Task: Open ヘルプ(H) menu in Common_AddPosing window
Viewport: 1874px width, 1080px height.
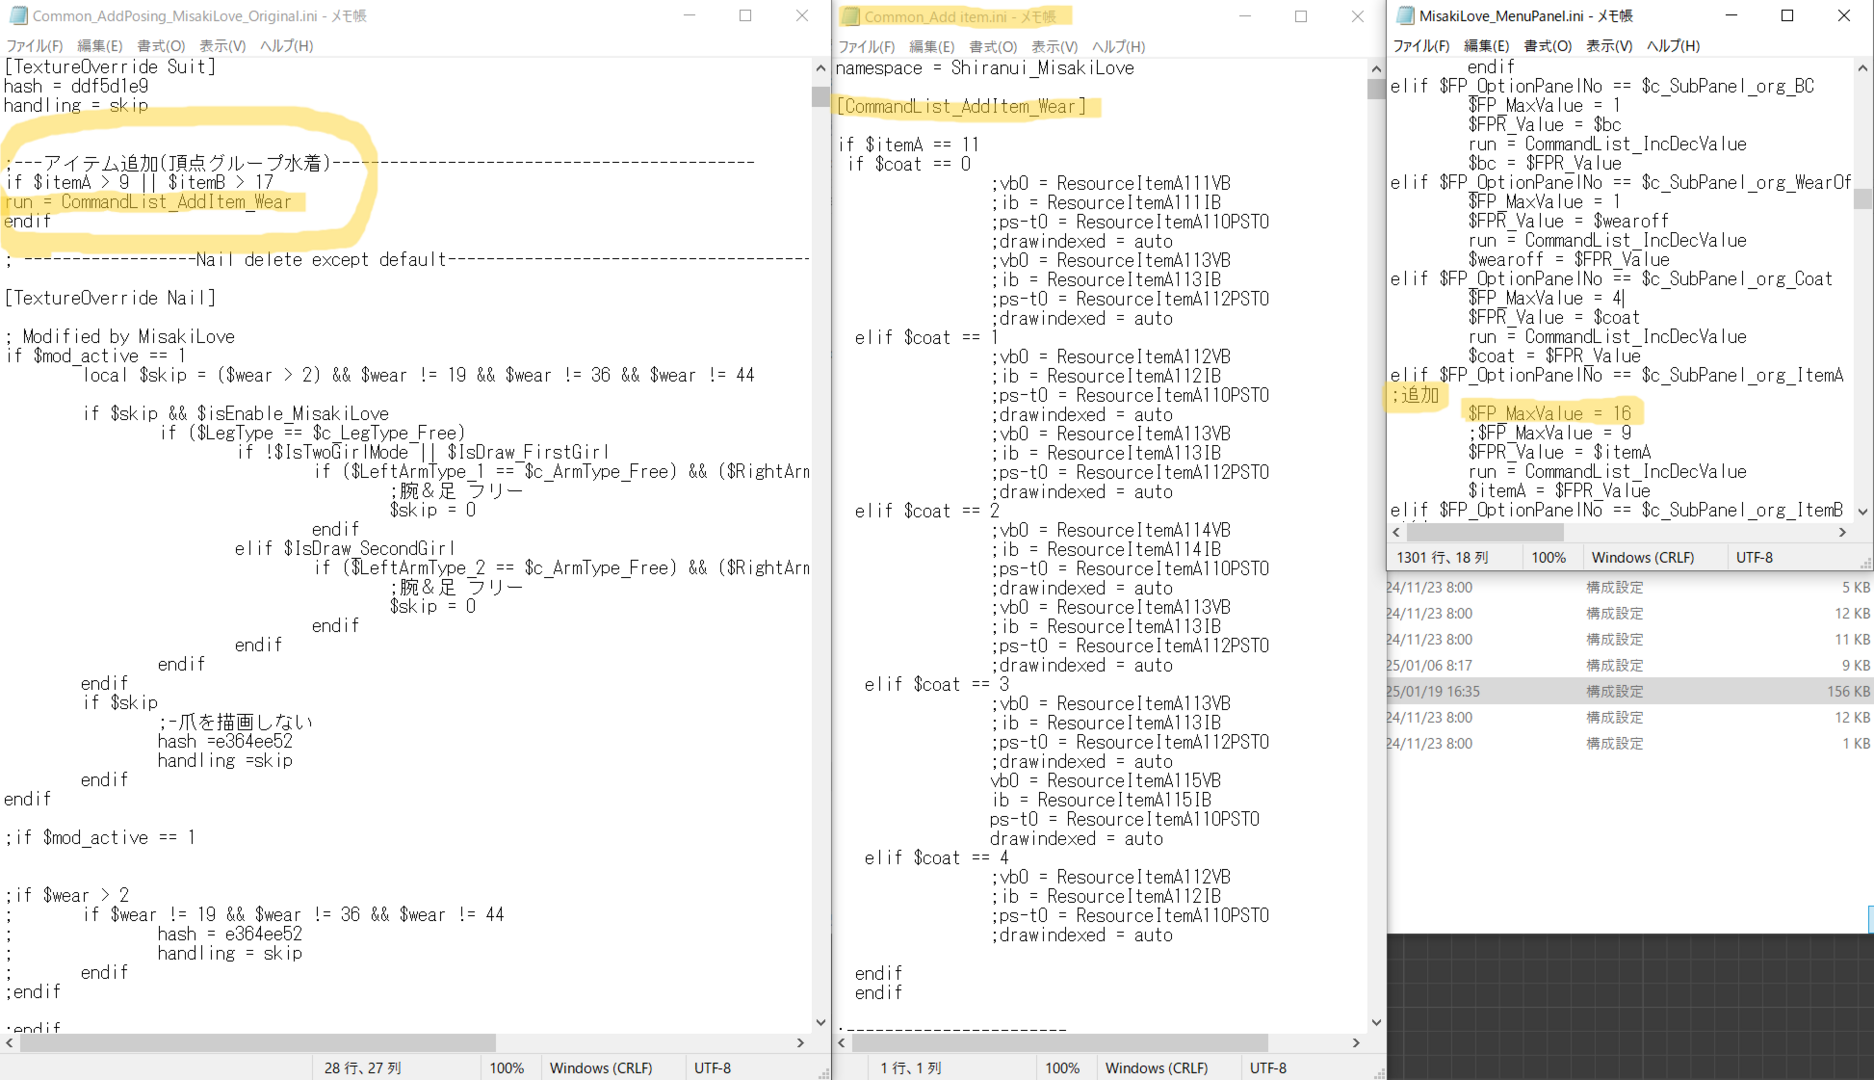Action: tap(286, 46)
